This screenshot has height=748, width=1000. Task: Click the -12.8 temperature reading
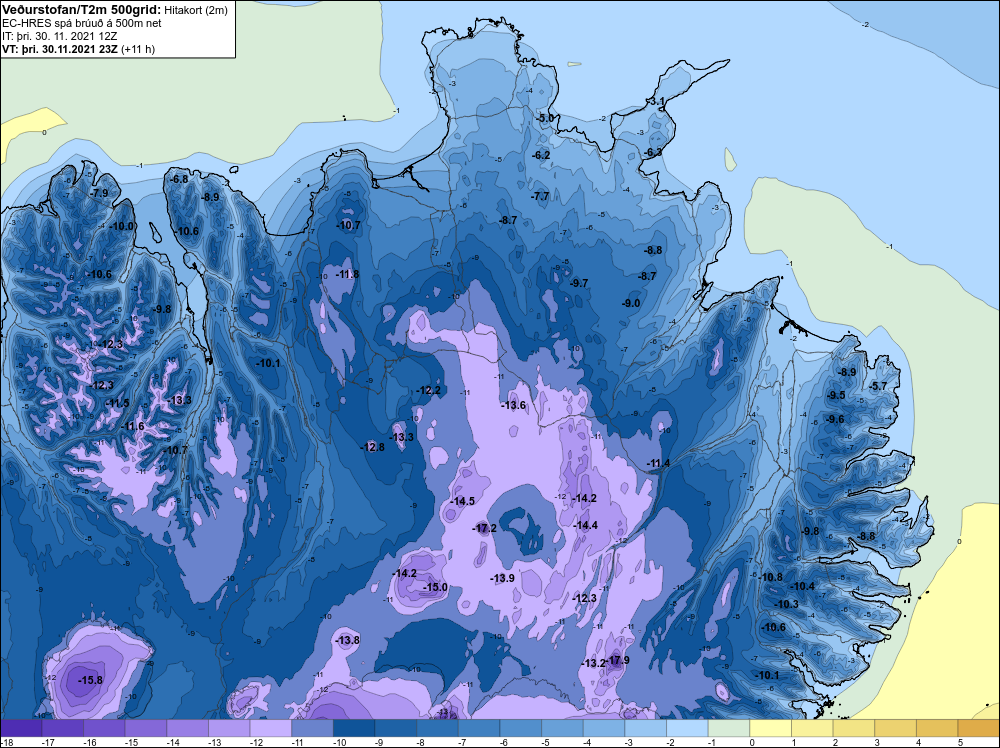point(373,448)
